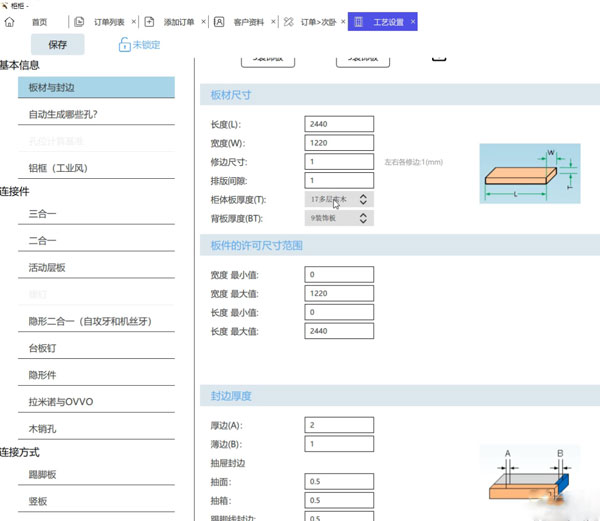Click the 薄边(B) input field

pyautogui.click(x=339, y=444)
